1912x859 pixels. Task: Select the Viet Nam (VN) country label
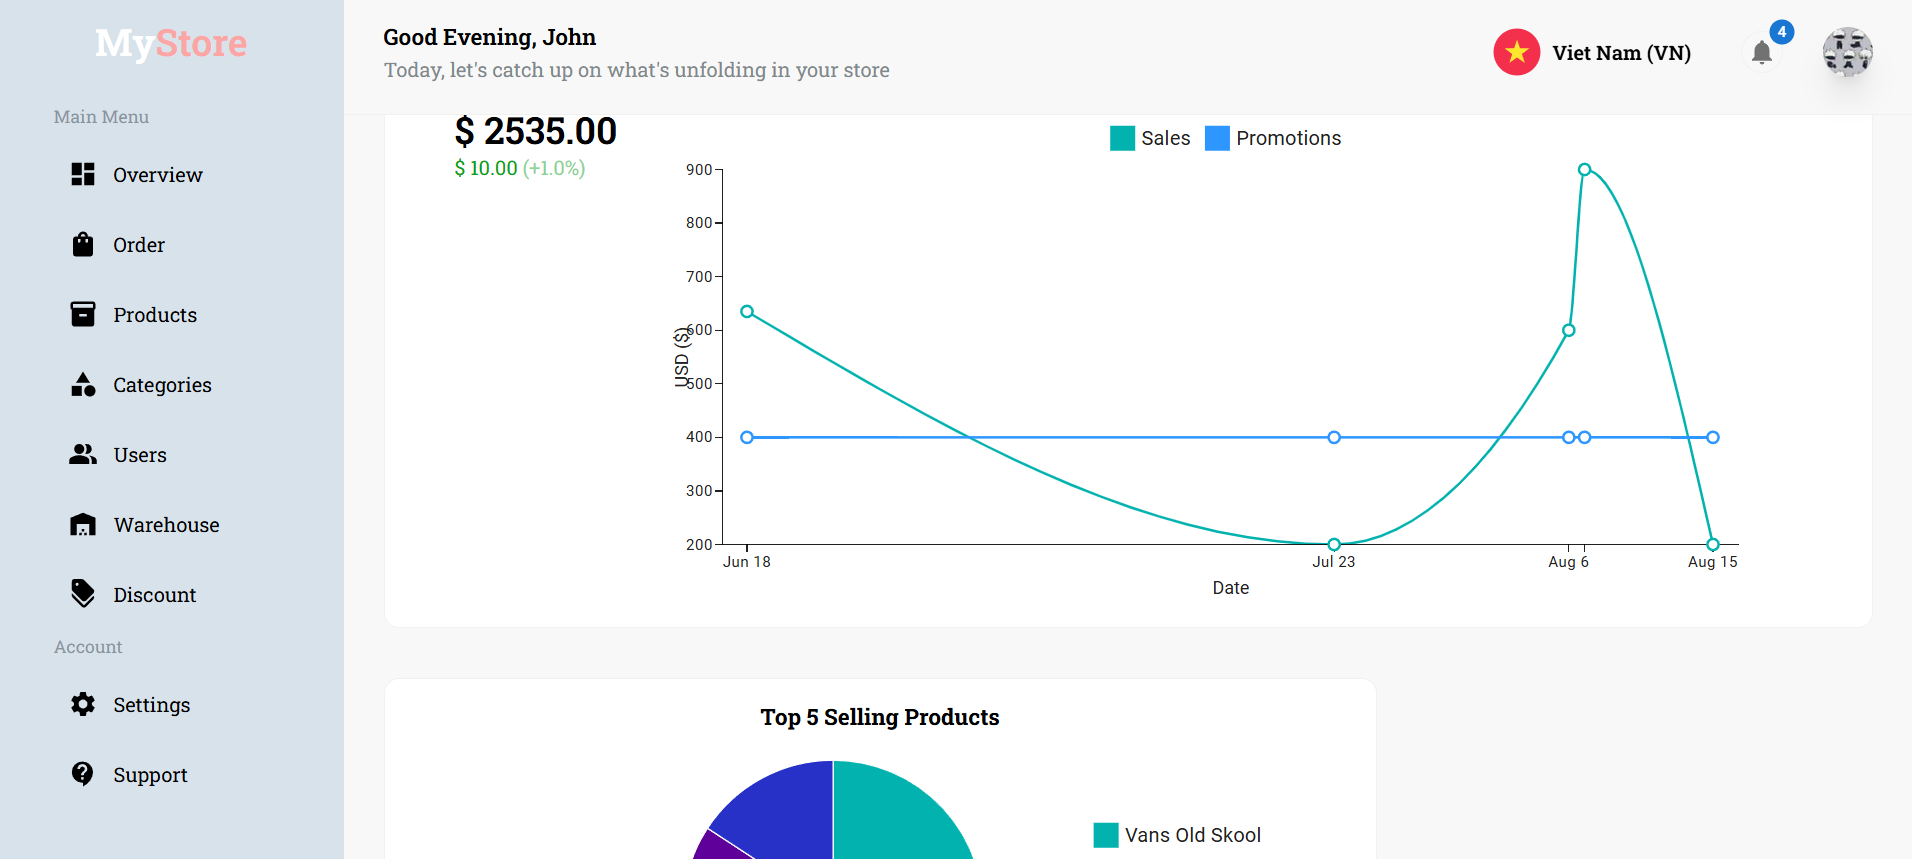coord(1621,53)
